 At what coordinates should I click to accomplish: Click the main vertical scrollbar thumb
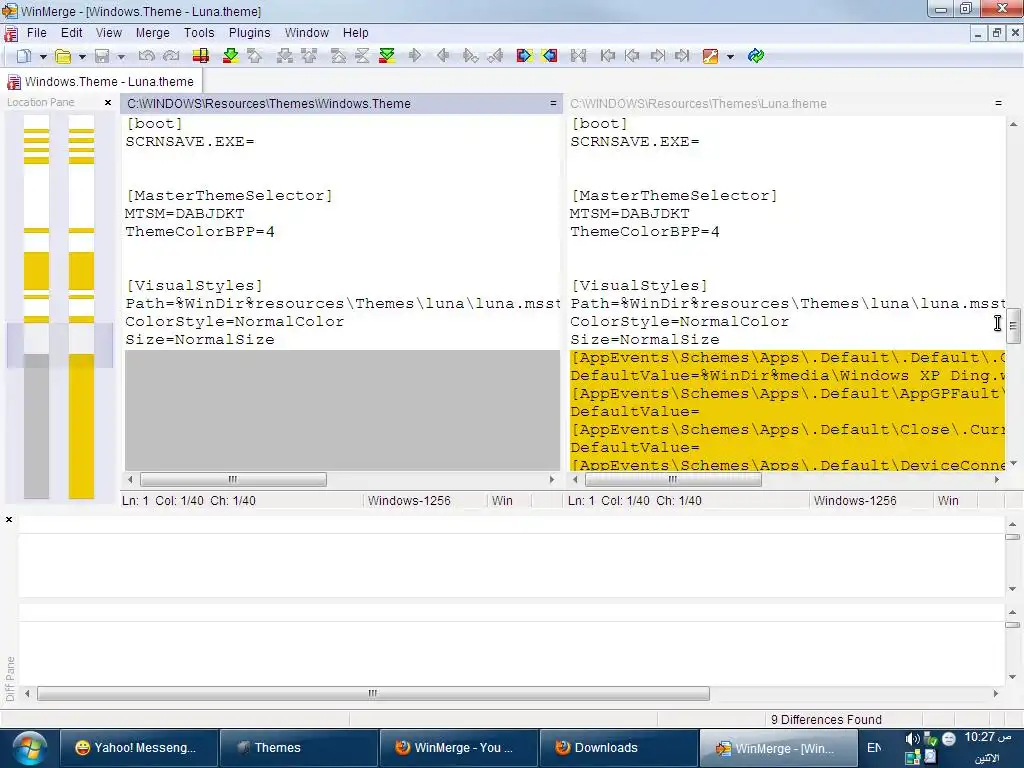point(1013,325)
